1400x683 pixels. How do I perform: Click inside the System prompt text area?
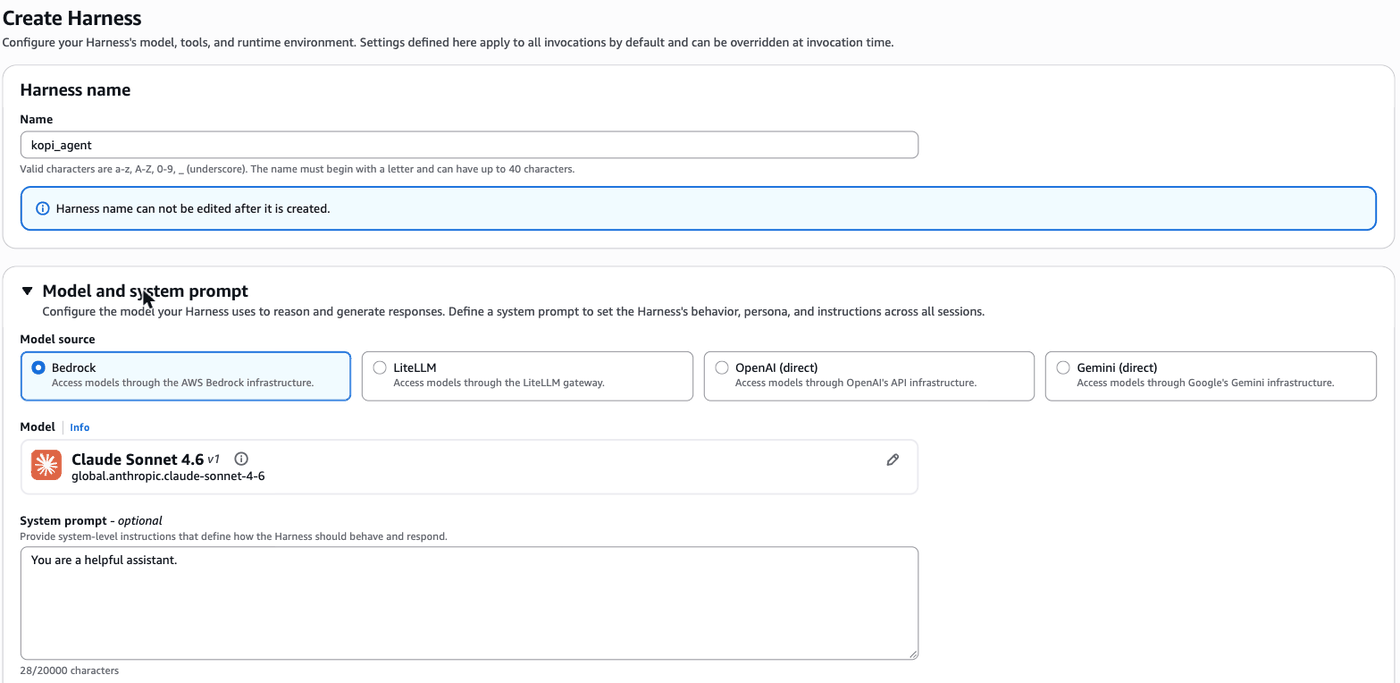[469, 603]
